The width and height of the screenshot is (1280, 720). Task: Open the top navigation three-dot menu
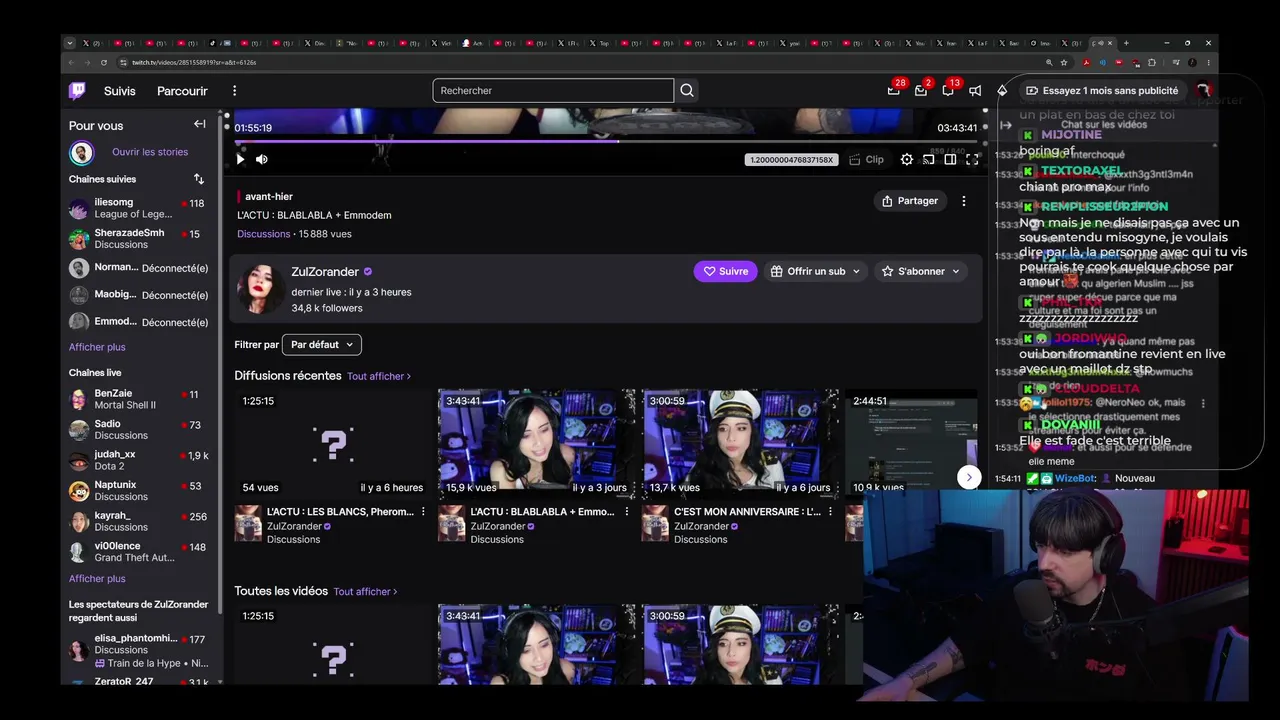pos(234,91)
